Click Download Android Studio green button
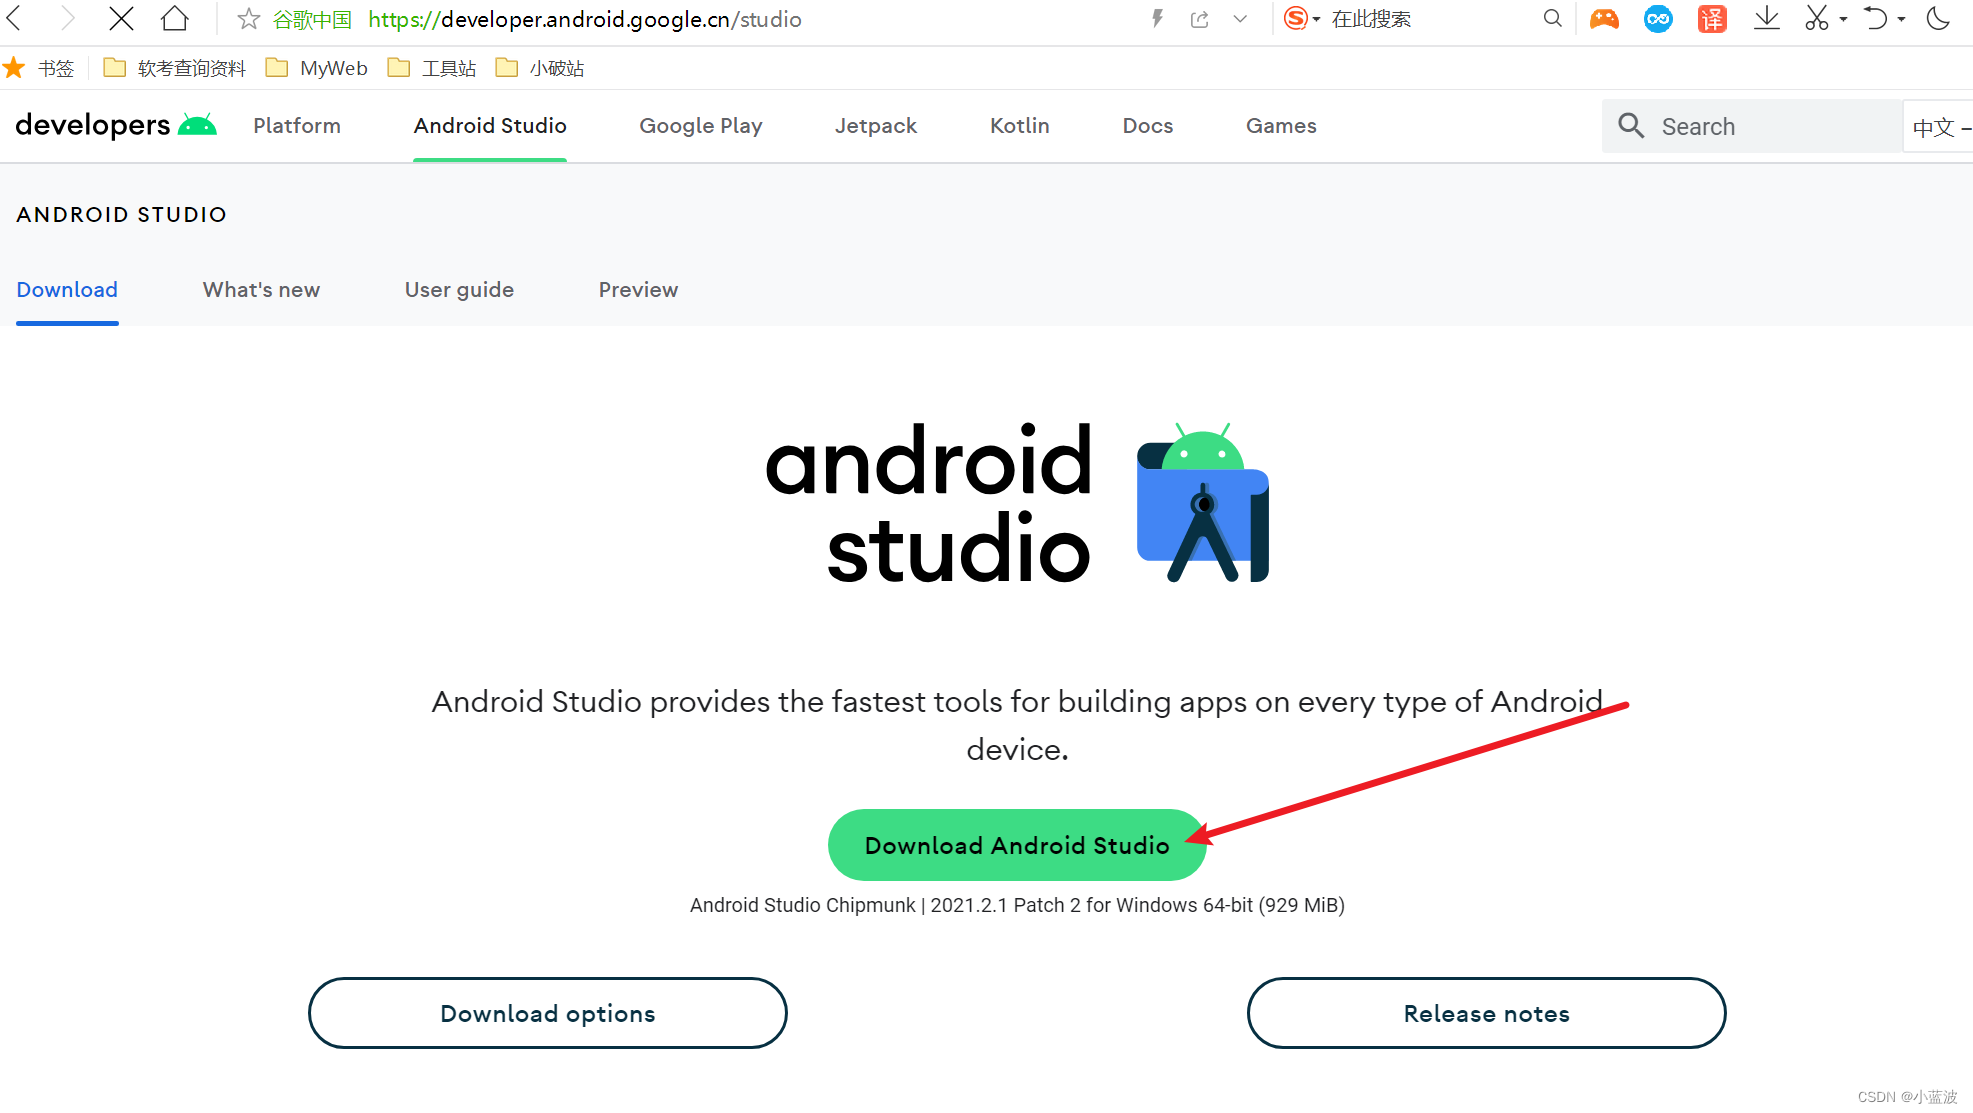 pos(1016,845)
